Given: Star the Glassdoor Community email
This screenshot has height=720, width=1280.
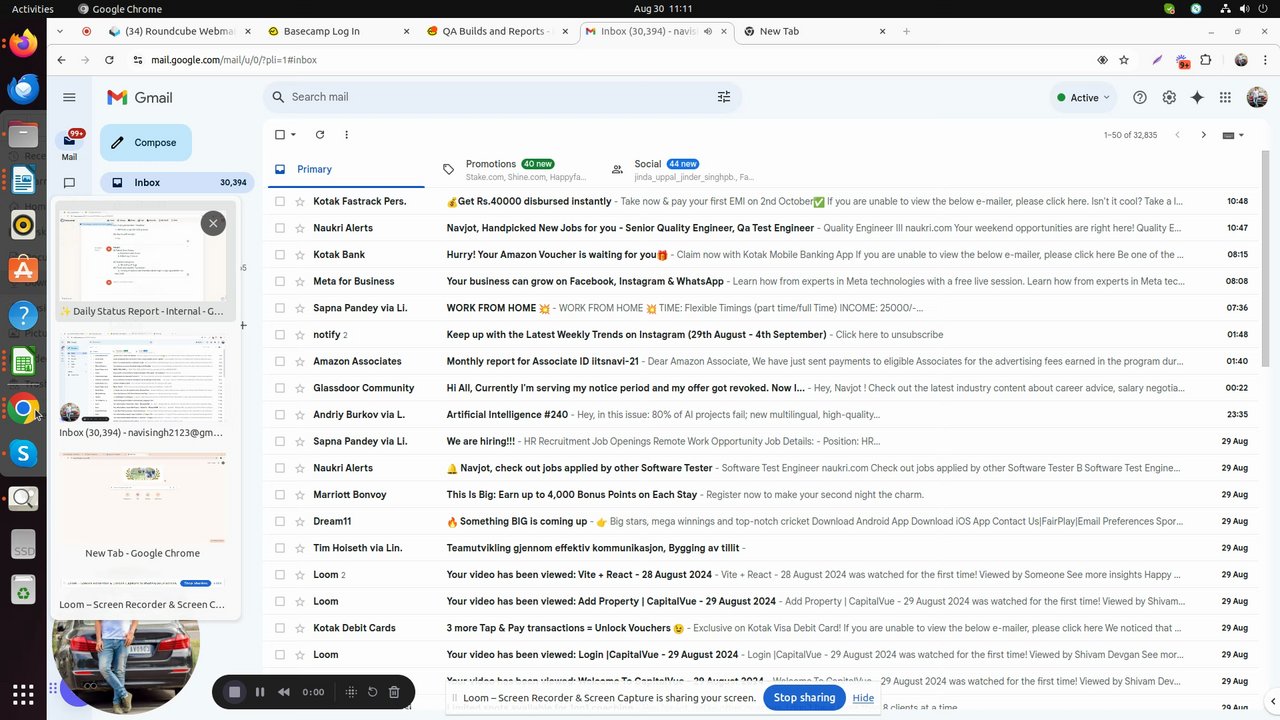Looking at the screenshot, I should pos(300,388).
